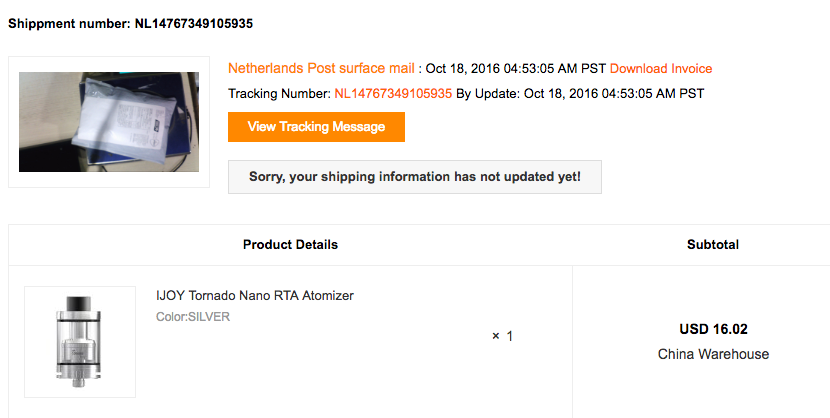830x418 pixels.
Task: Click the China Warehouse label
Action: pyautogui.click(x=713, y=354)
